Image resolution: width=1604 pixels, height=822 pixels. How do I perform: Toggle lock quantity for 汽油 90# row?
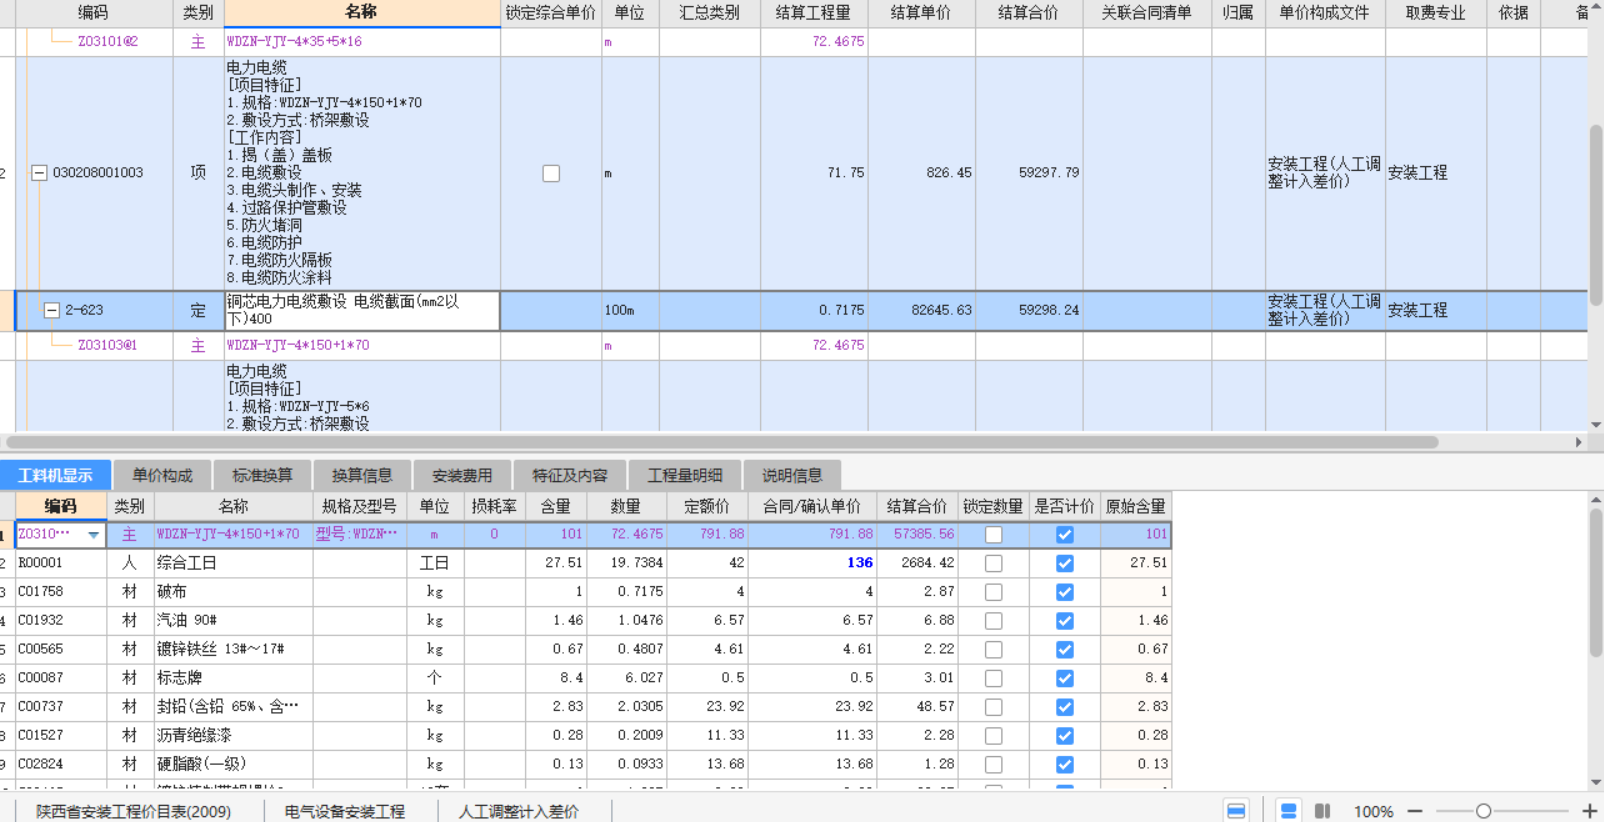click(x=993, y=621)
